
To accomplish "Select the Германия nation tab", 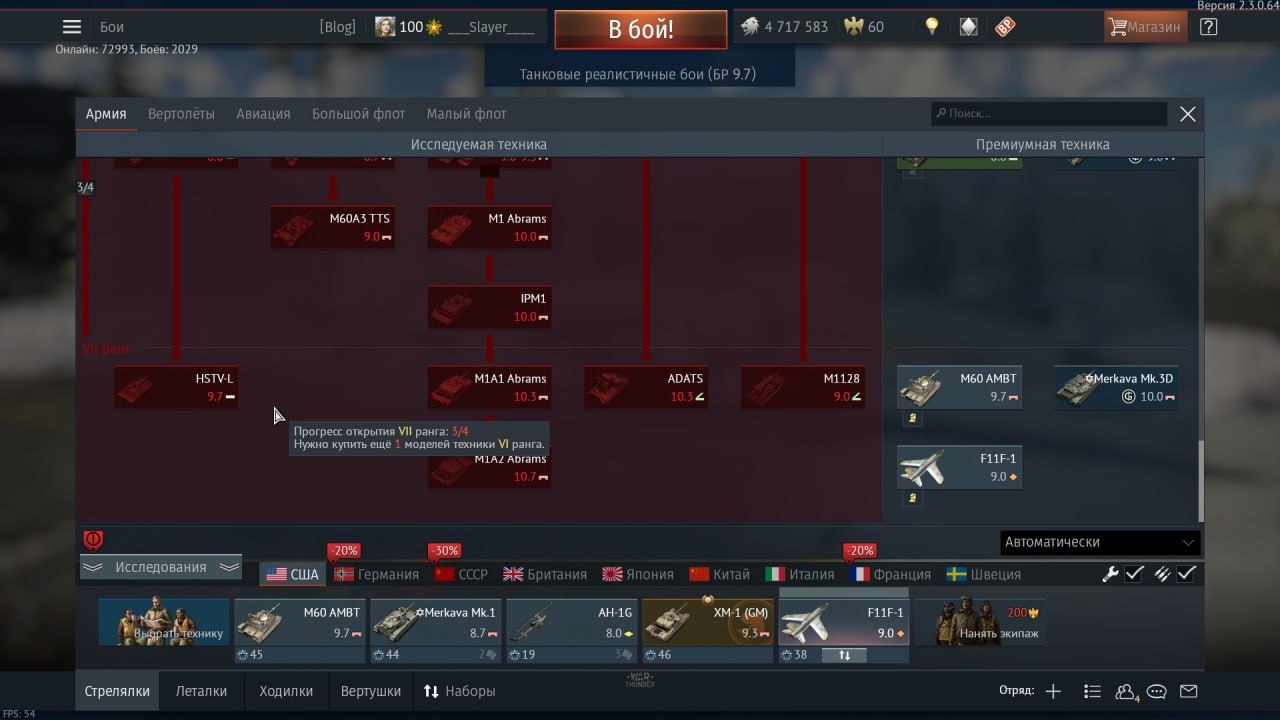I will coord(377,574).
